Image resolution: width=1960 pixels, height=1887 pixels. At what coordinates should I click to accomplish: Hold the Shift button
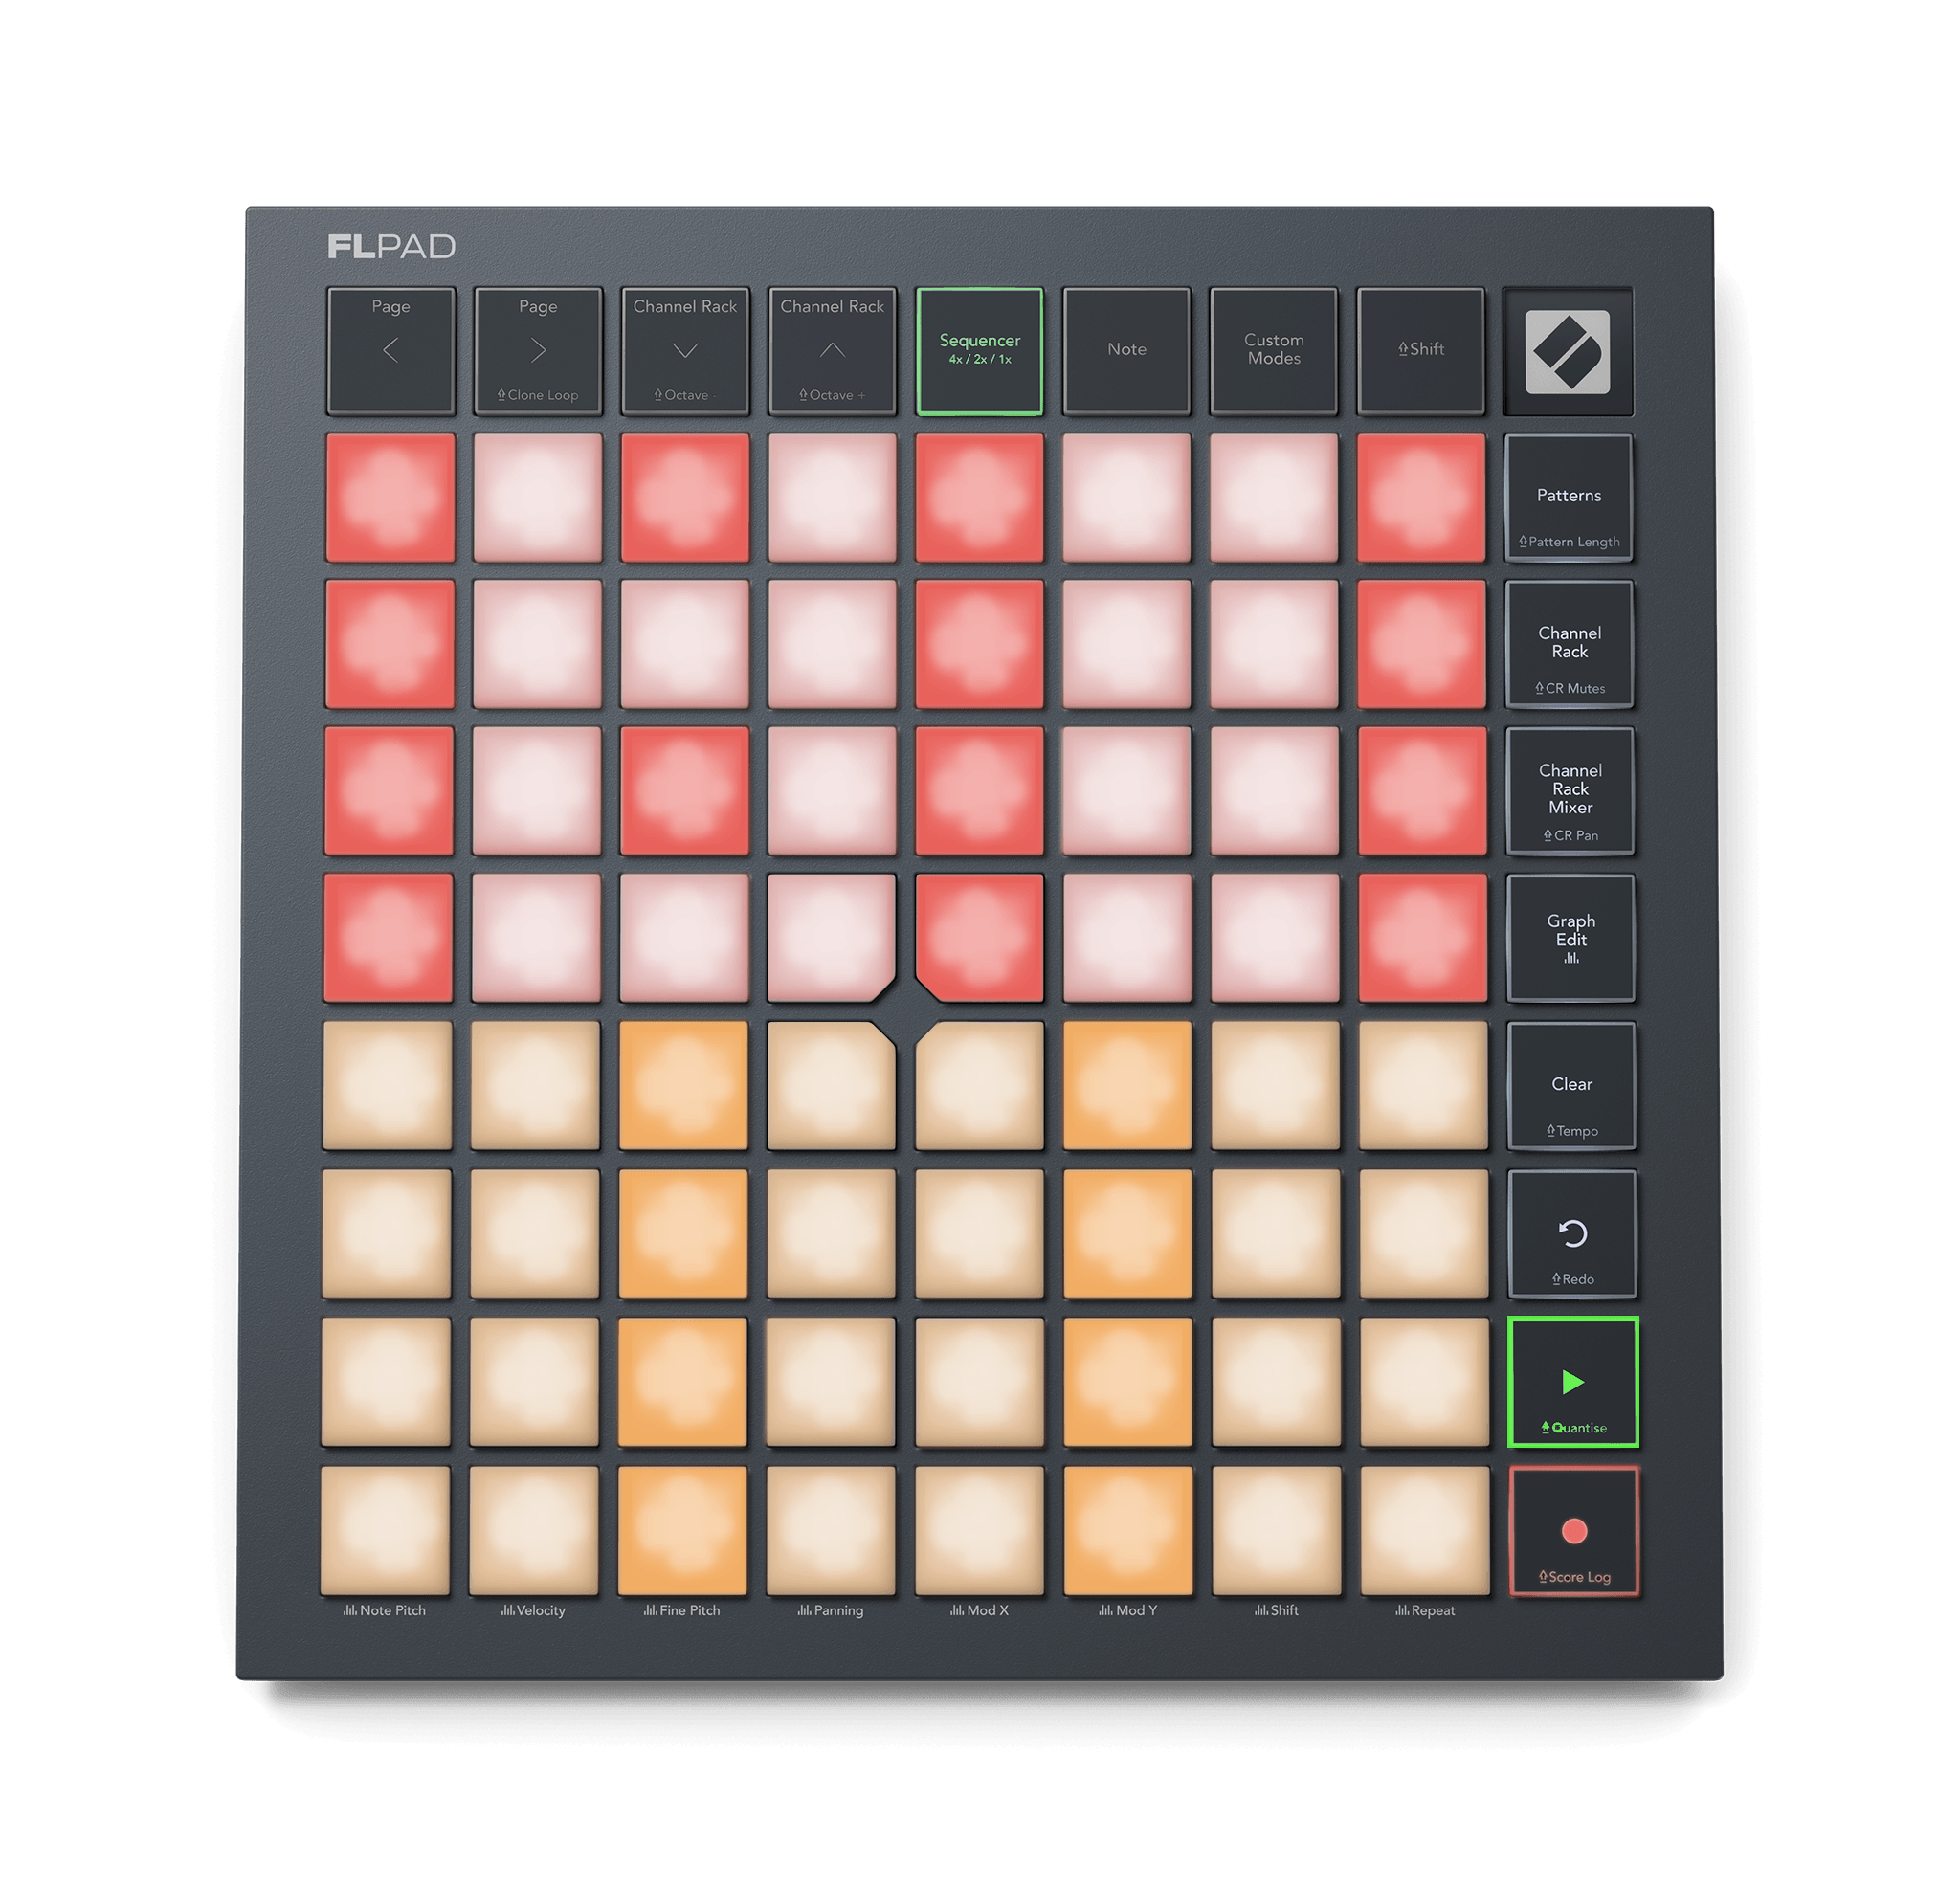[1421, 351]
